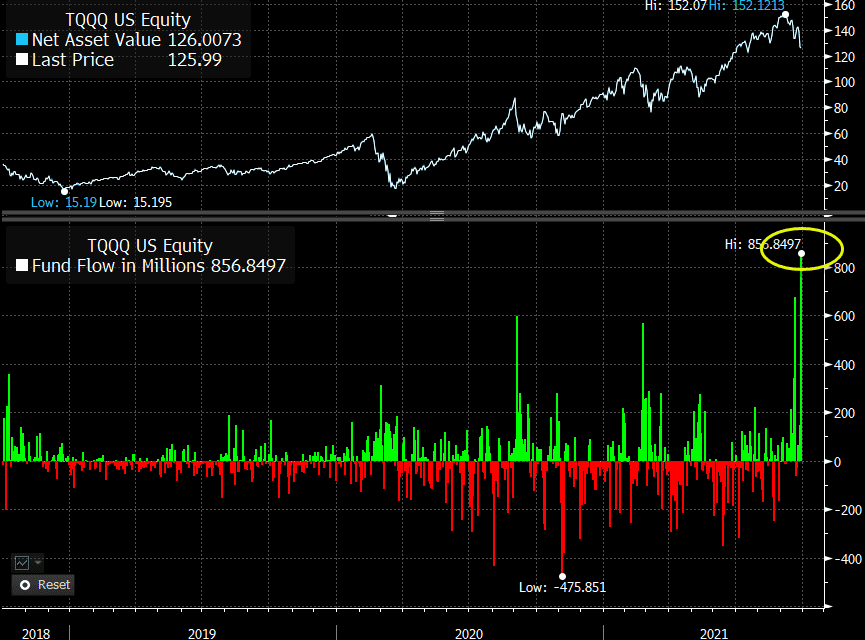
Task: Select the TQQQ US Equity title in price legend
Action: [x=128, y=20]
